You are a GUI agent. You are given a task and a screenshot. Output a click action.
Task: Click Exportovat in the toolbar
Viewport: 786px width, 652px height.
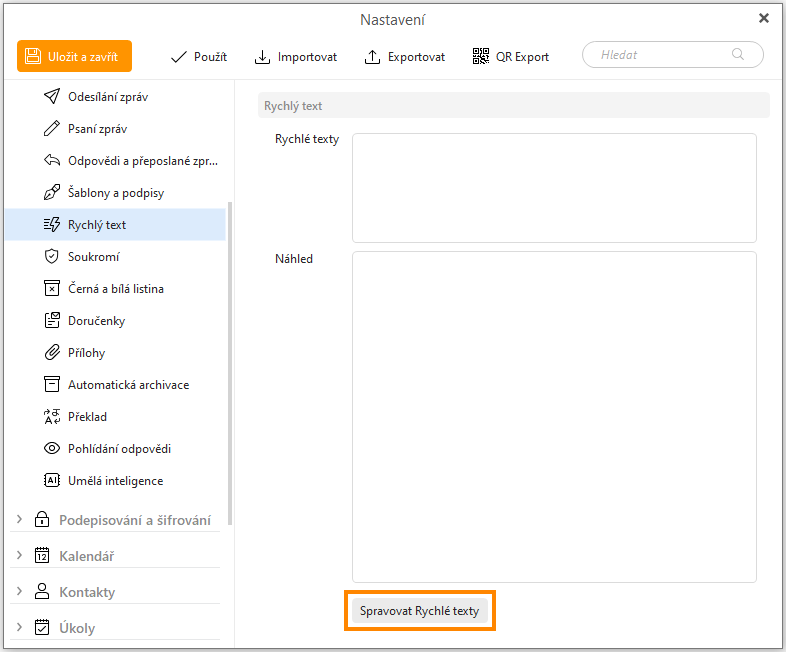tap(405, 57)
